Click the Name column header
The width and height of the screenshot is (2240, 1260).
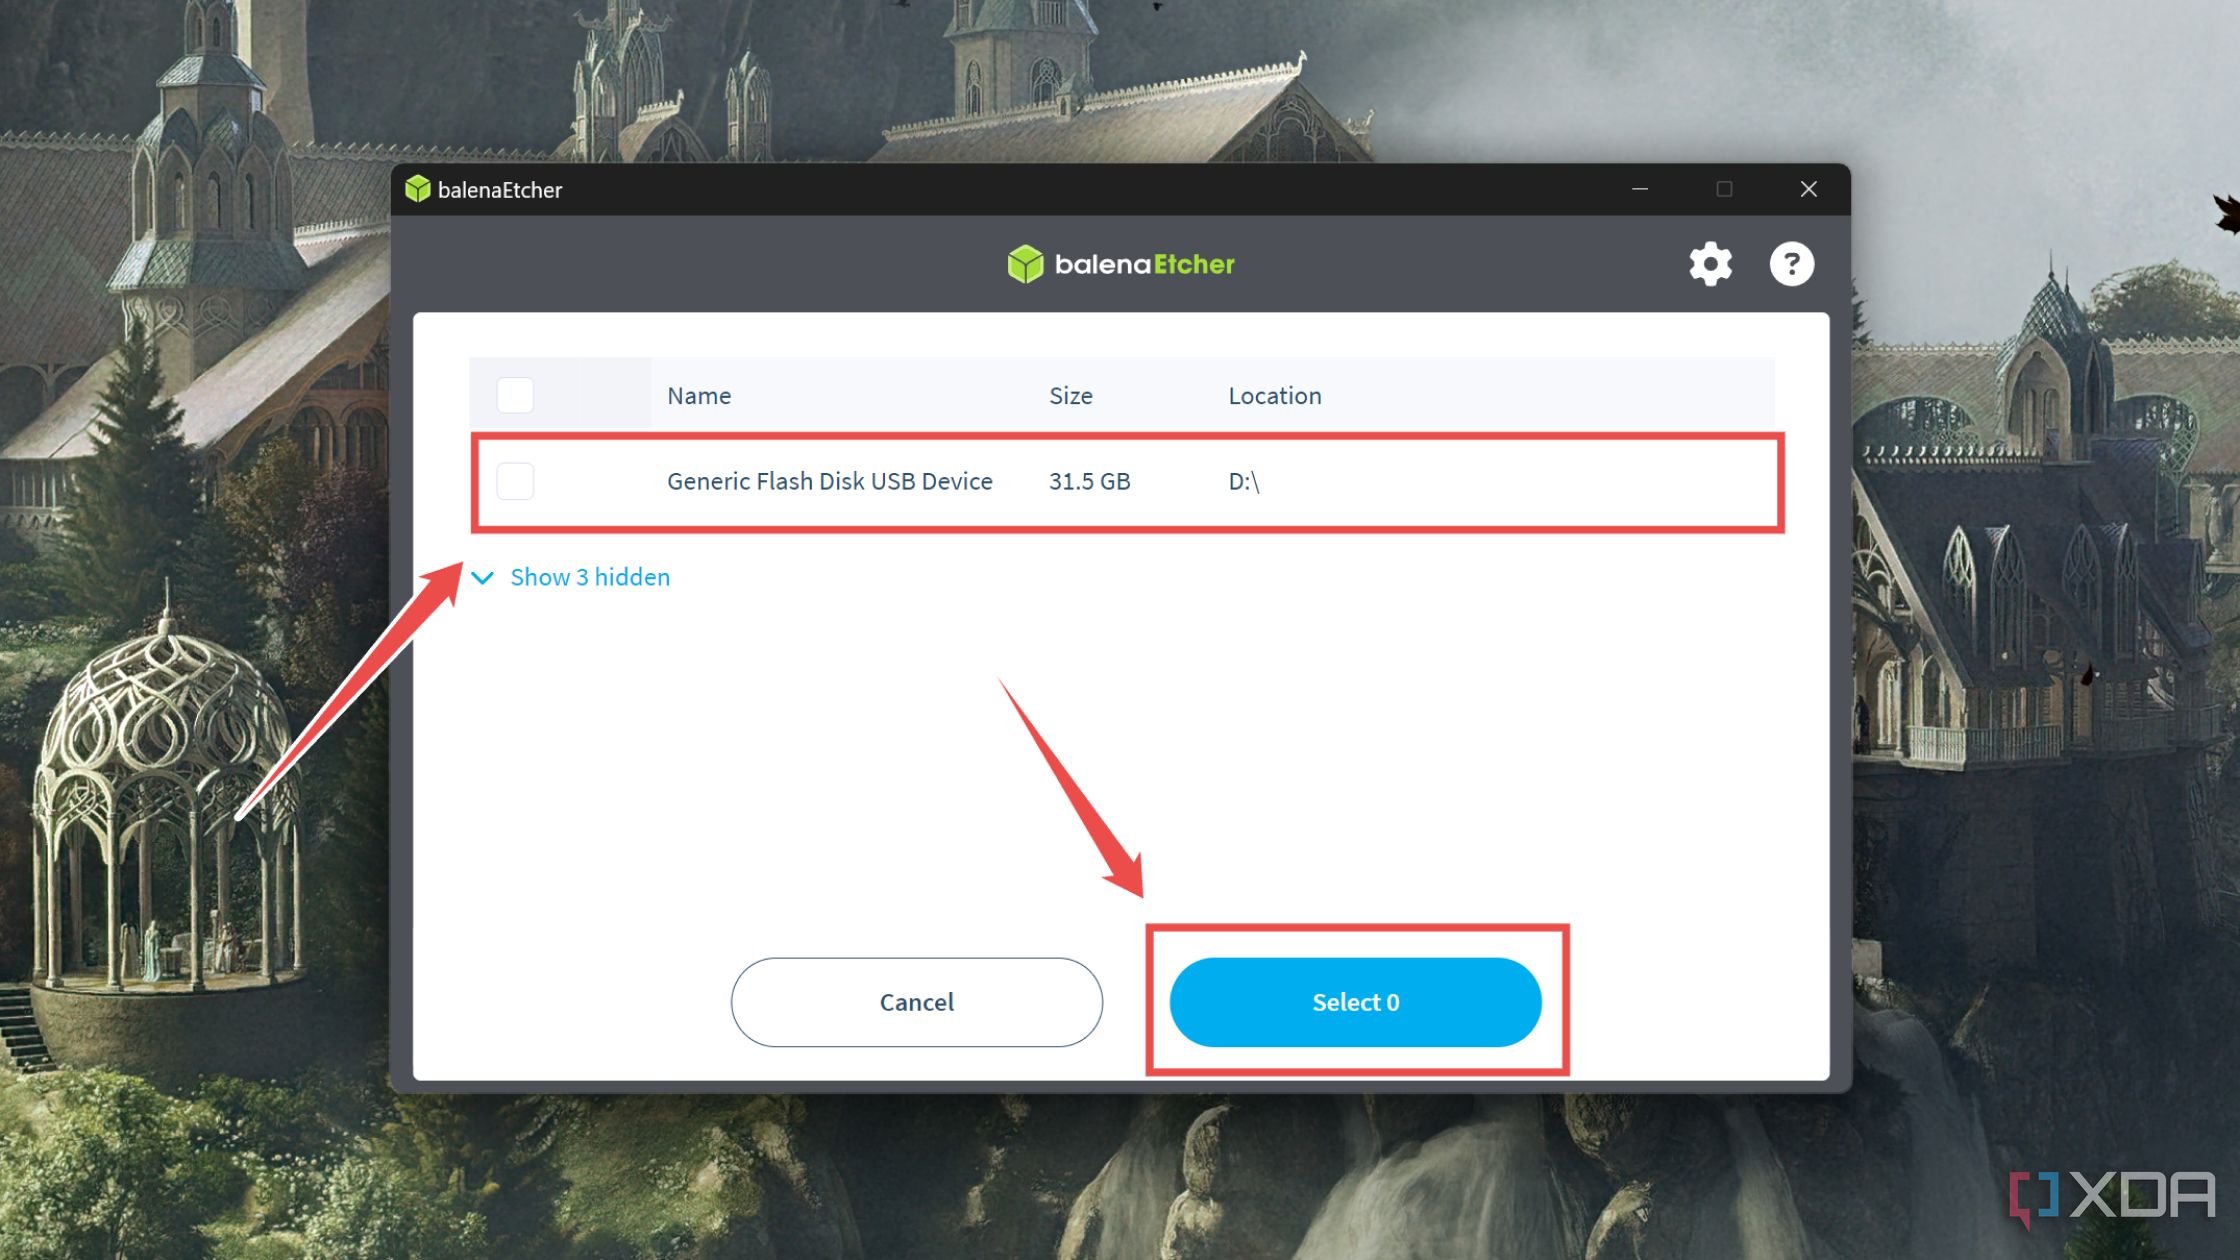point(698,395)
